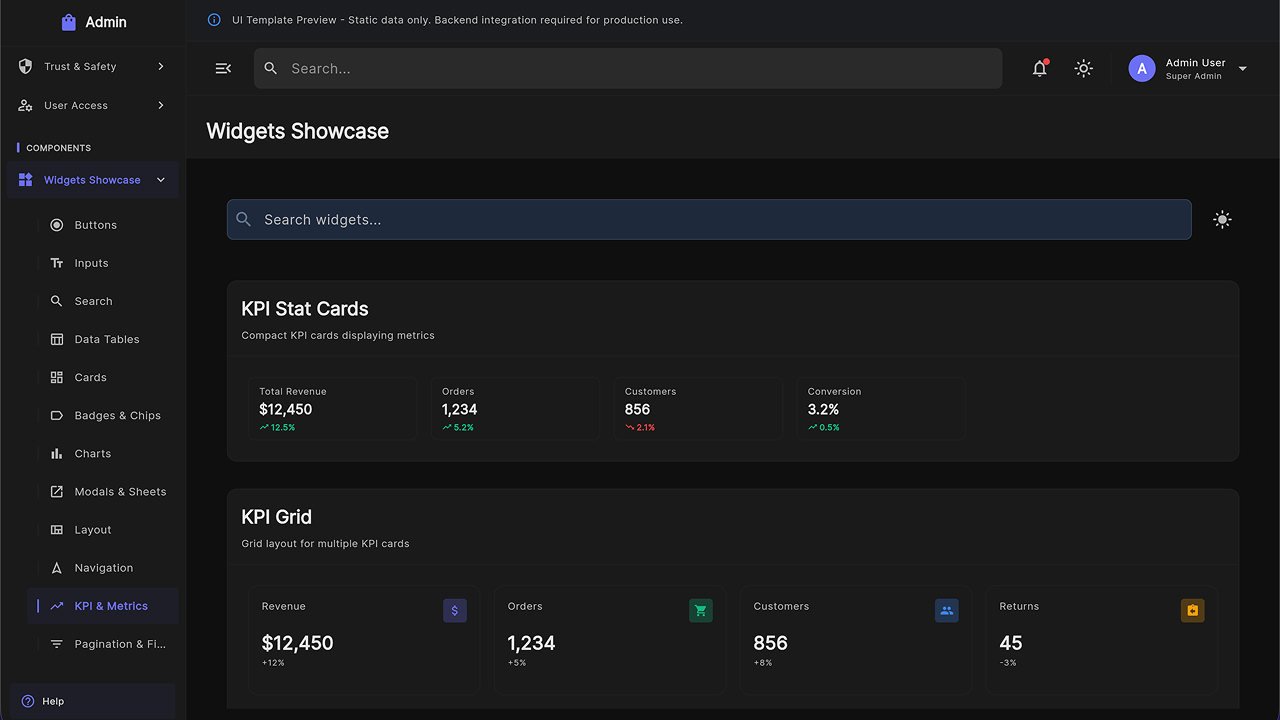
Task: Toggle widget theme sun icon beside Search widgets
Action: point(1222,220)
